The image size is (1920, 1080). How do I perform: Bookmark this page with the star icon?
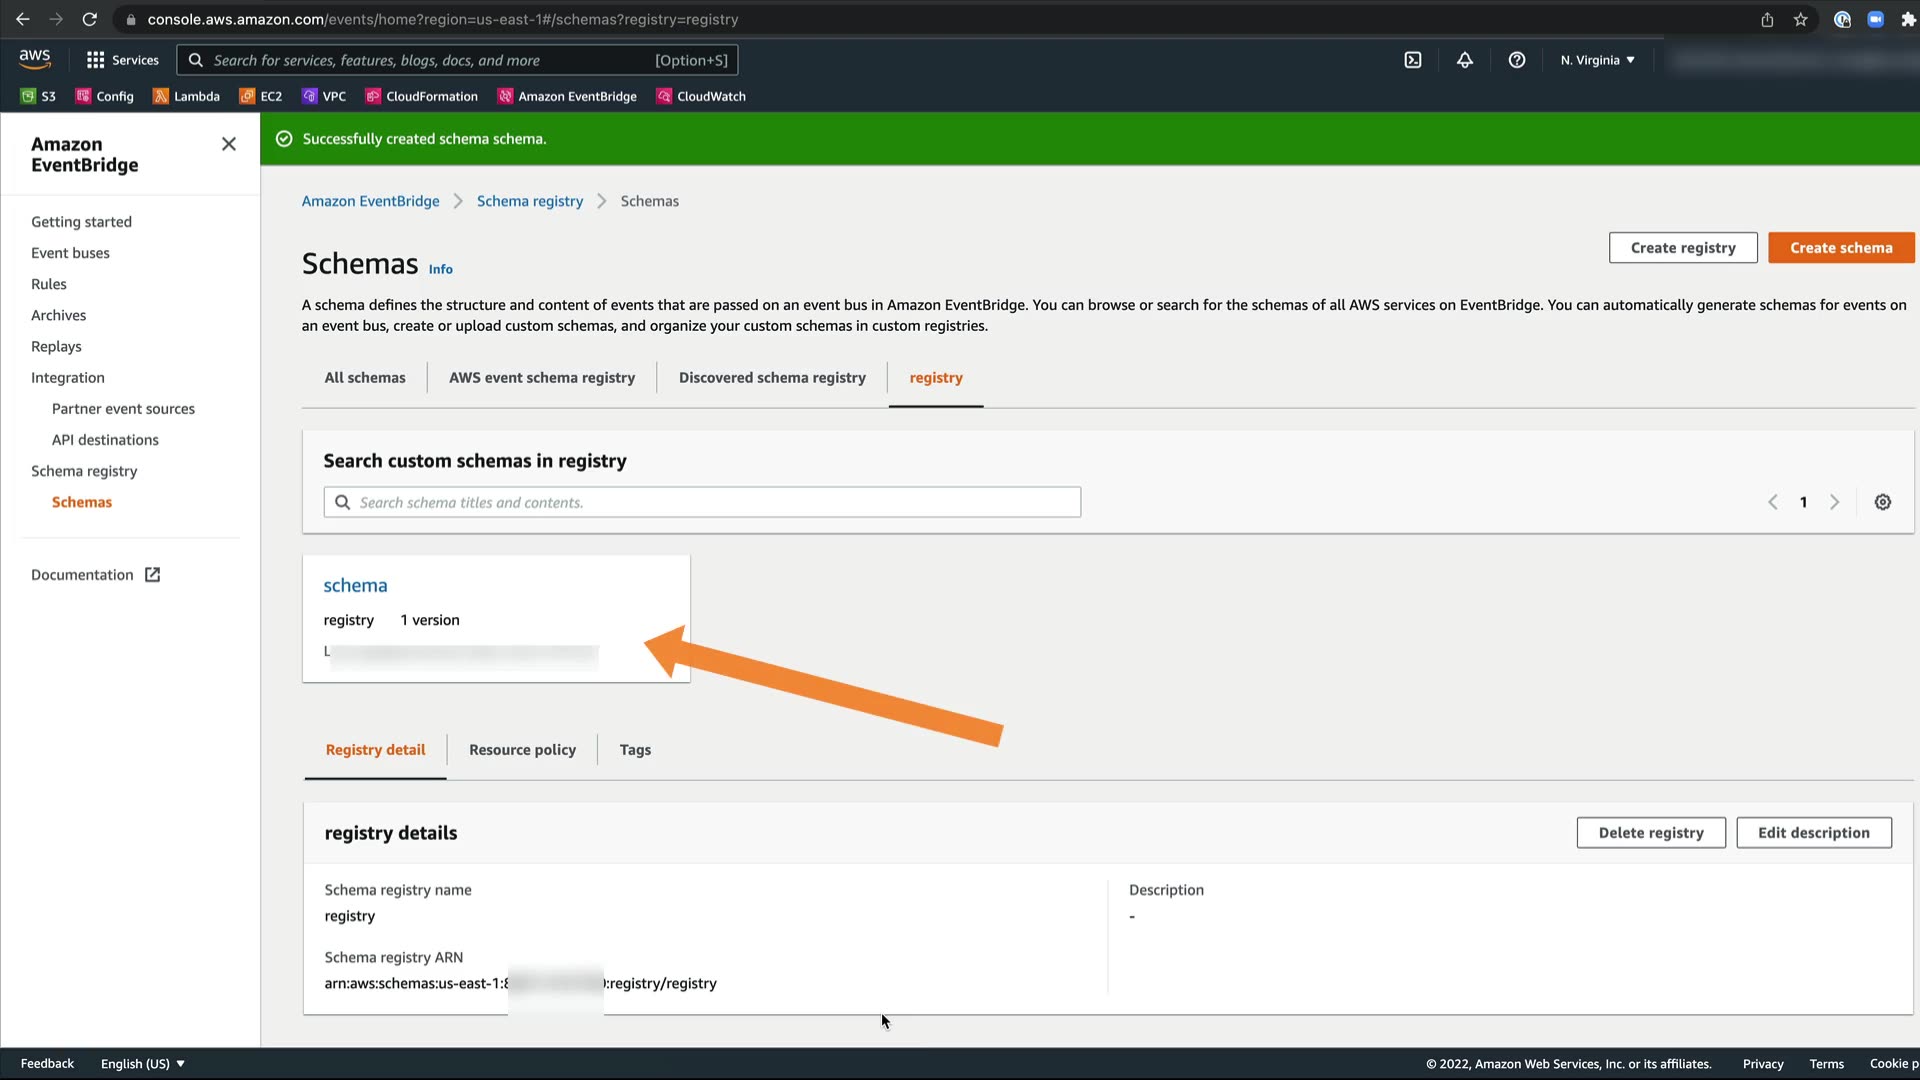(1801, 19)
